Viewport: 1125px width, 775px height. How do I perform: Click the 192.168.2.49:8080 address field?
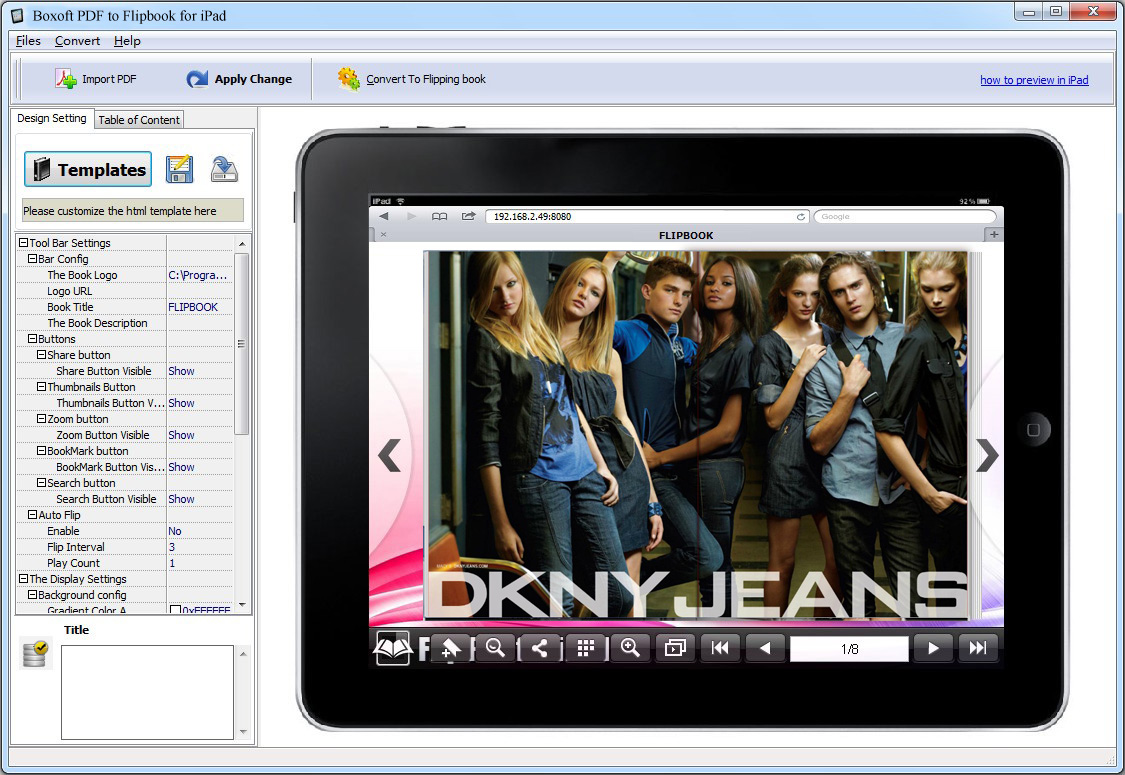pos(648,217)
